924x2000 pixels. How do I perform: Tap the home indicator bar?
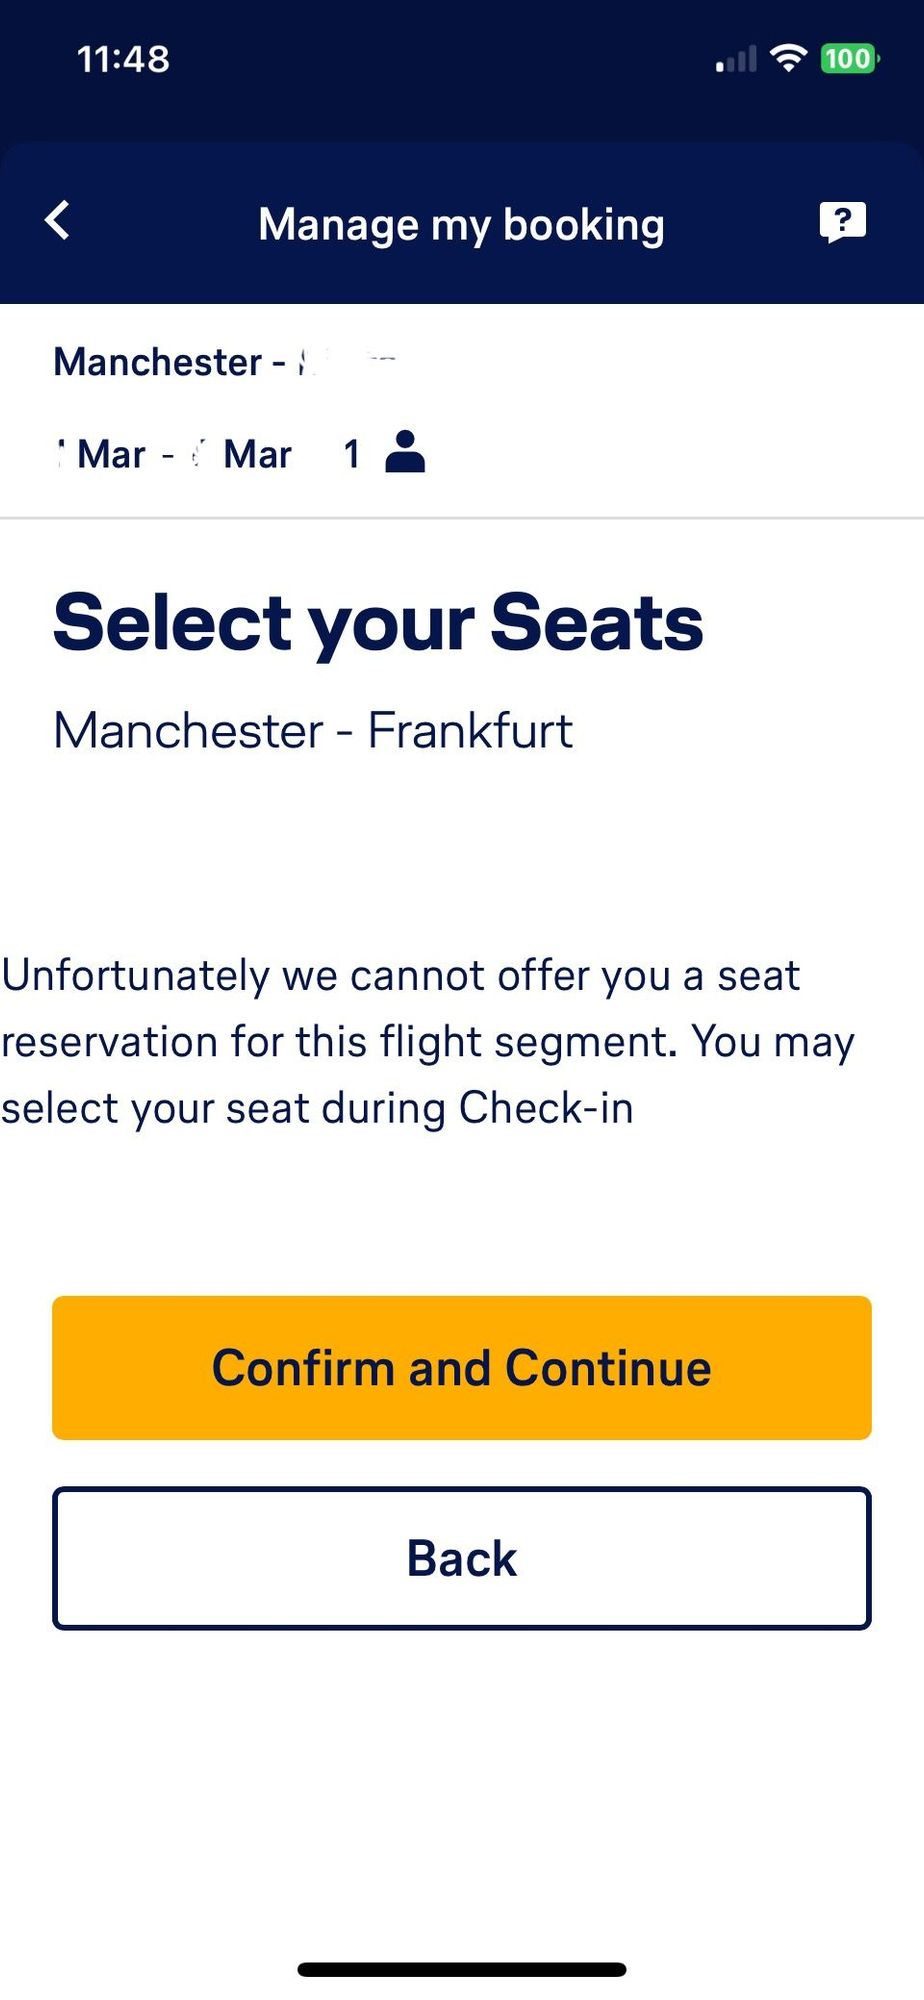tap(462, 1969)
